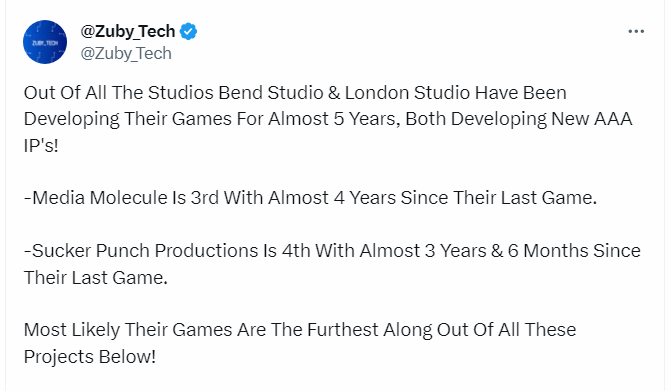Viewport: 670px width, 391px height.
Task: Open the Zuby_Tech profile avatar
Action: [45, 42]
